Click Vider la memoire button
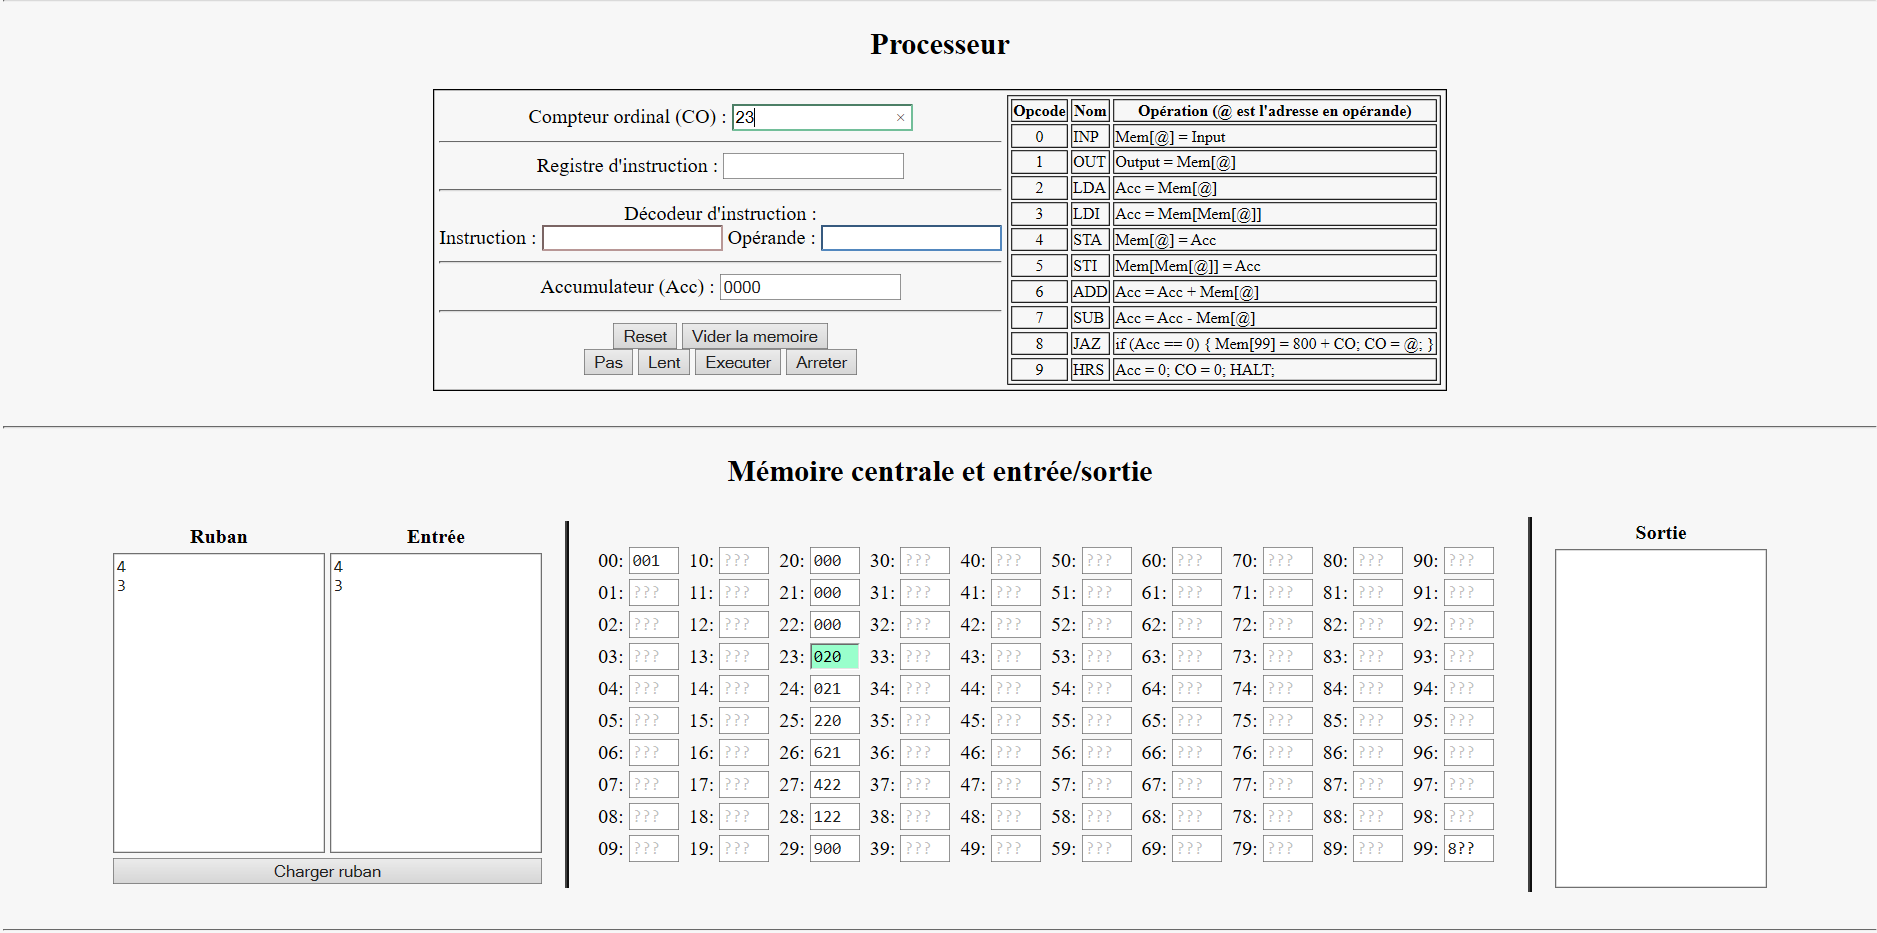 tap(755, 336)
